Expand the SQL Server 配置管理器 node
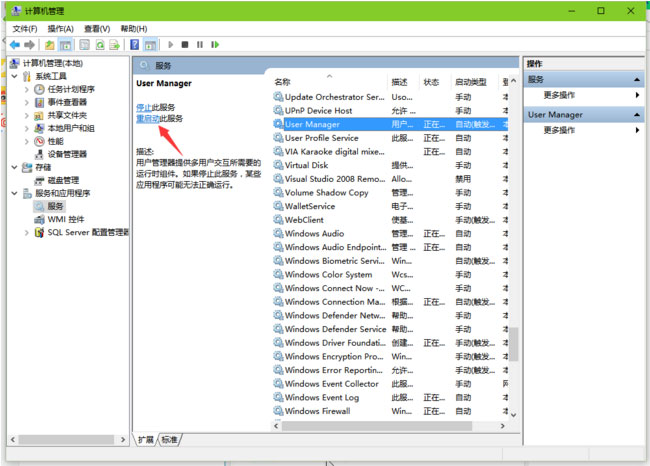The height and width of the screenshot is (466, 650). [x=27, y=233]
